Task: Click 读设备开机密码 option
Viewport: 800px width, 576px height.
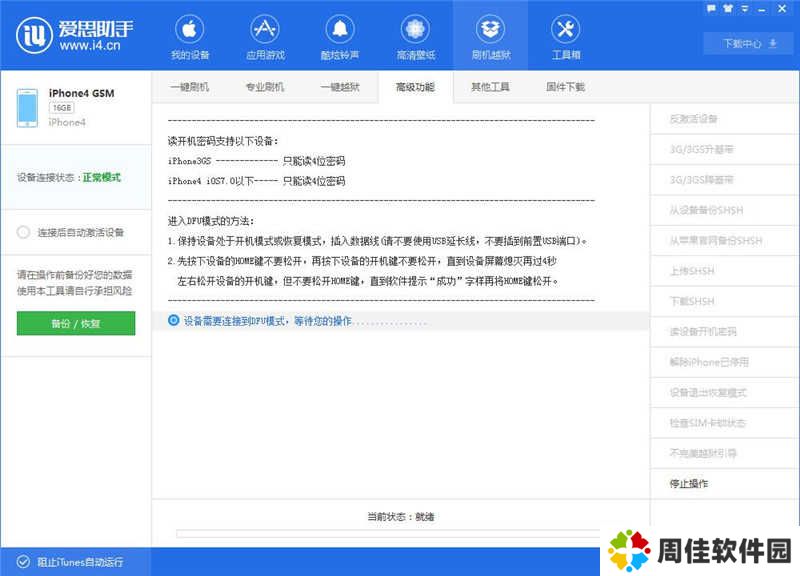Action: [724, 332]
